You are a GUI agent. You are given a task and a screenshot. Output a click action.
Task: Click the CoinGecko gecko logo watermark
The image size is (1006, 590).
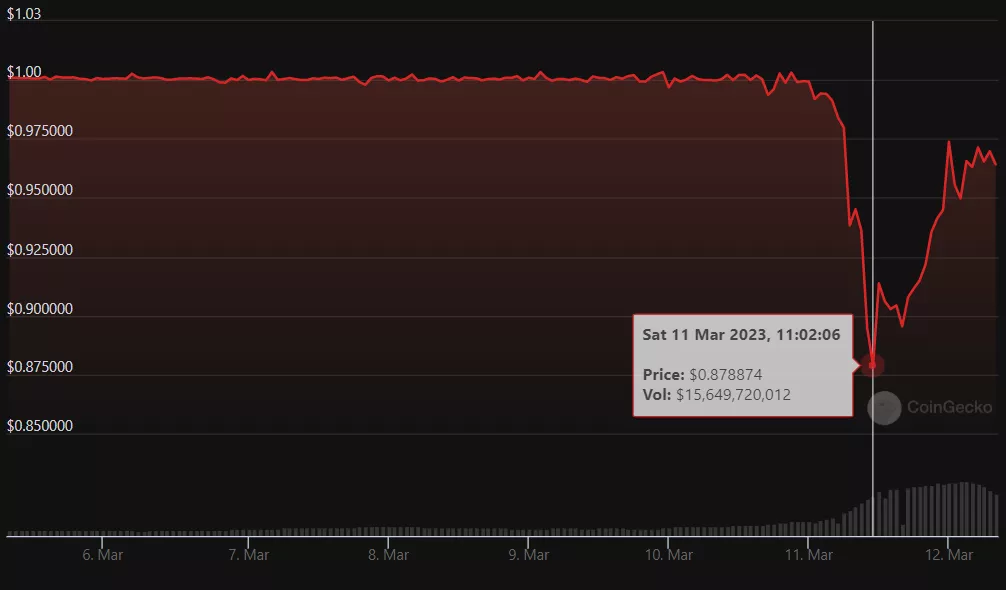[884, 408]
